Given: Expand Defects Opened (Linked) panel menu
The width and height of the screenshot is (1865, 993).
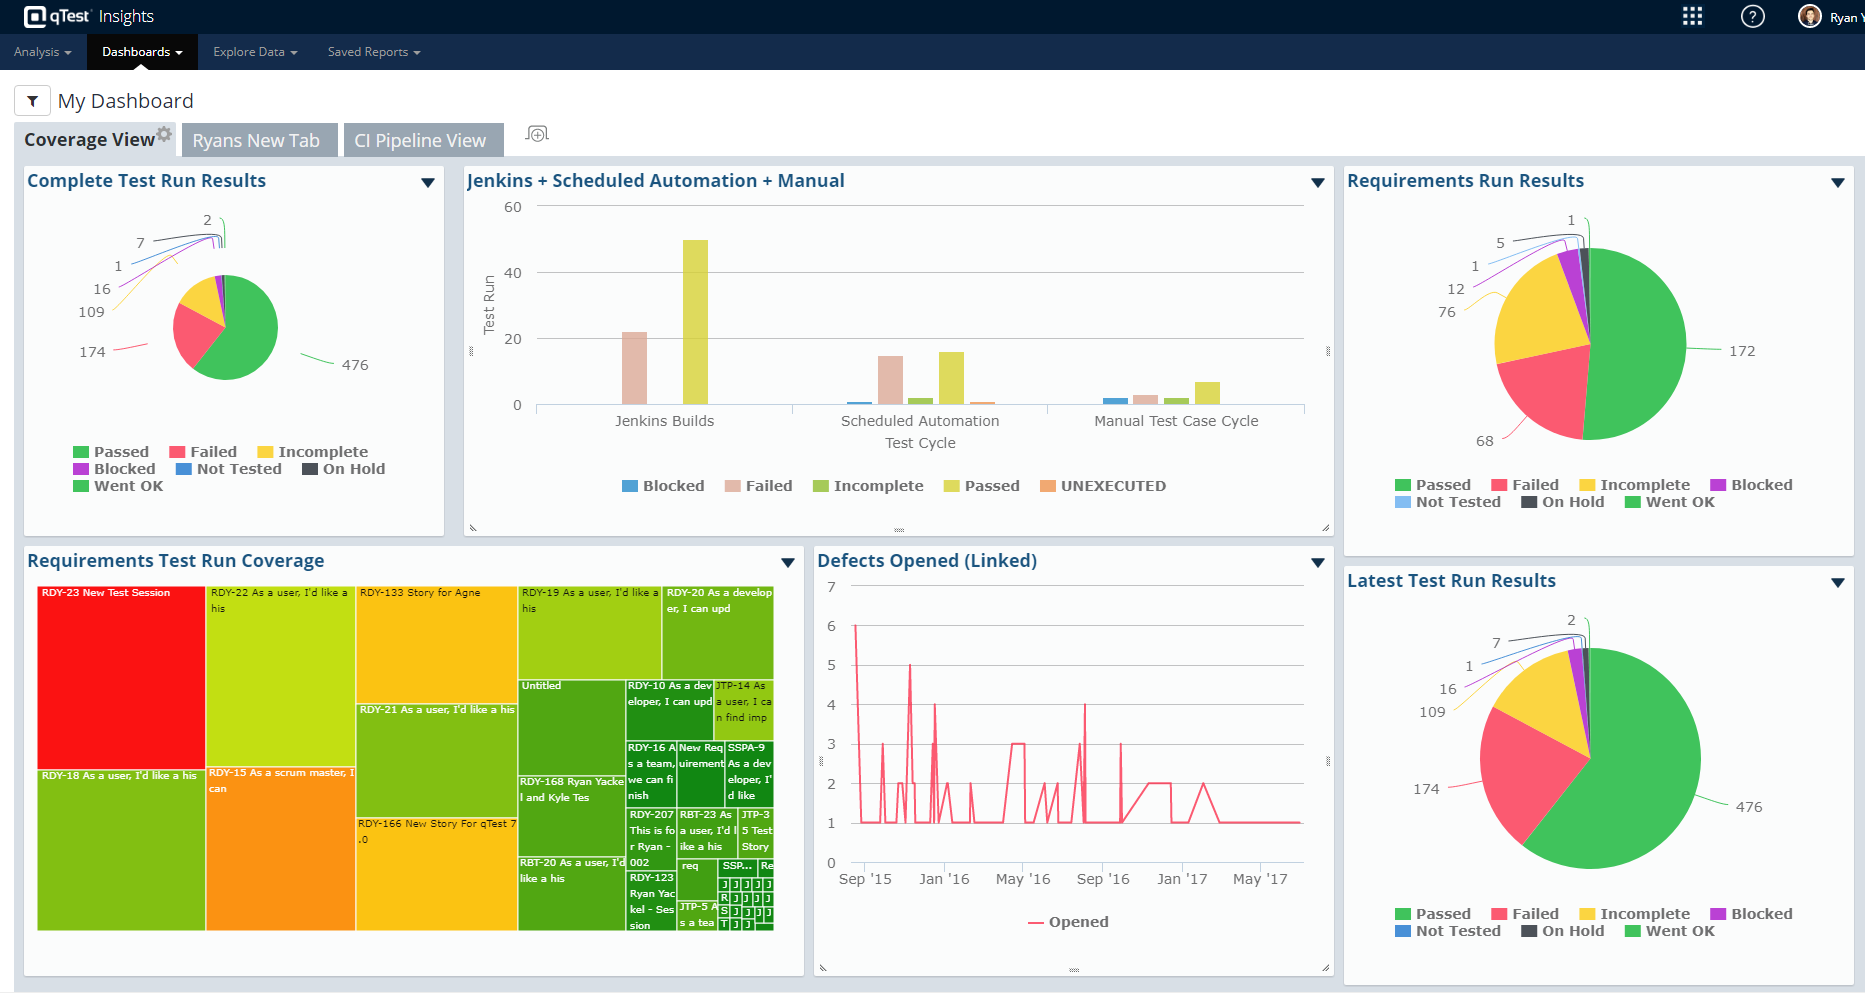Looking at the screenshot, I should [1317, 562].
